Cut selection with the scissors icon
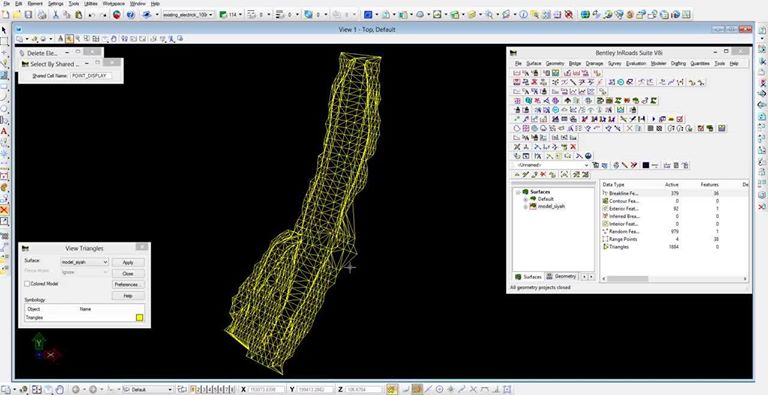This screenshot has width=768, height=395. [x=55, y=15]
